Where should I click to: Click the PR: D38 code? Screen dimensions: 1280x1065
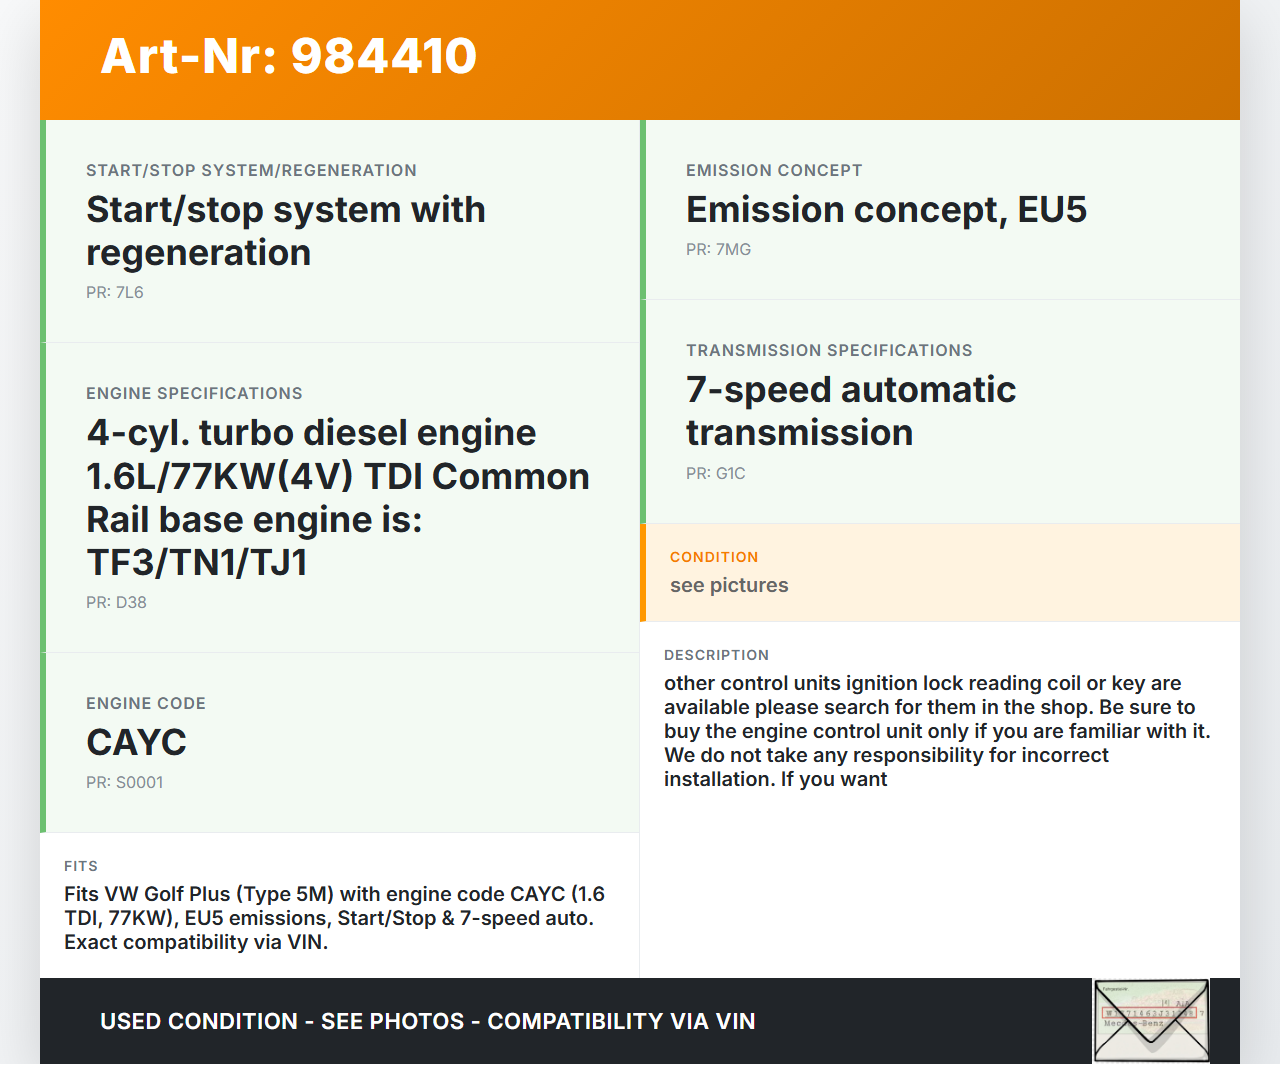(x=116, y=602)
